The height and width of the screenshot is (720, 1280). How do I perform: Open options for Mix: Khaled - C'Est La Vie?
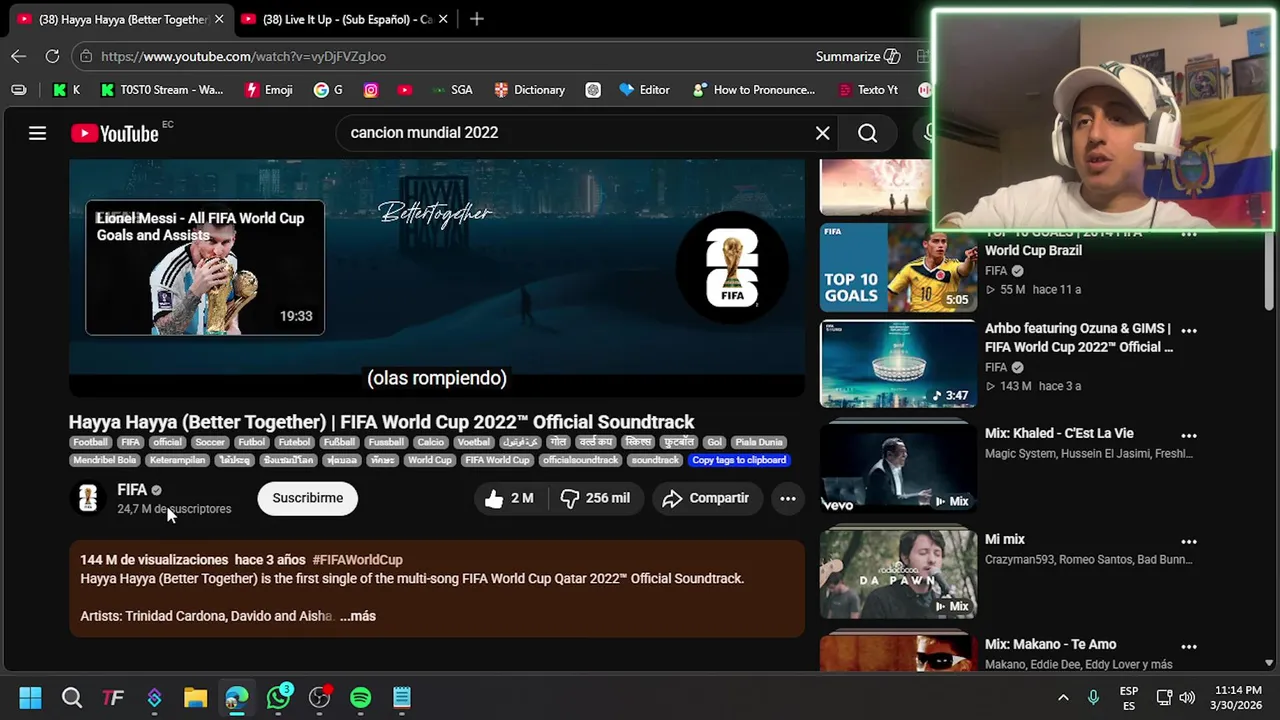tap(1189, 436)
